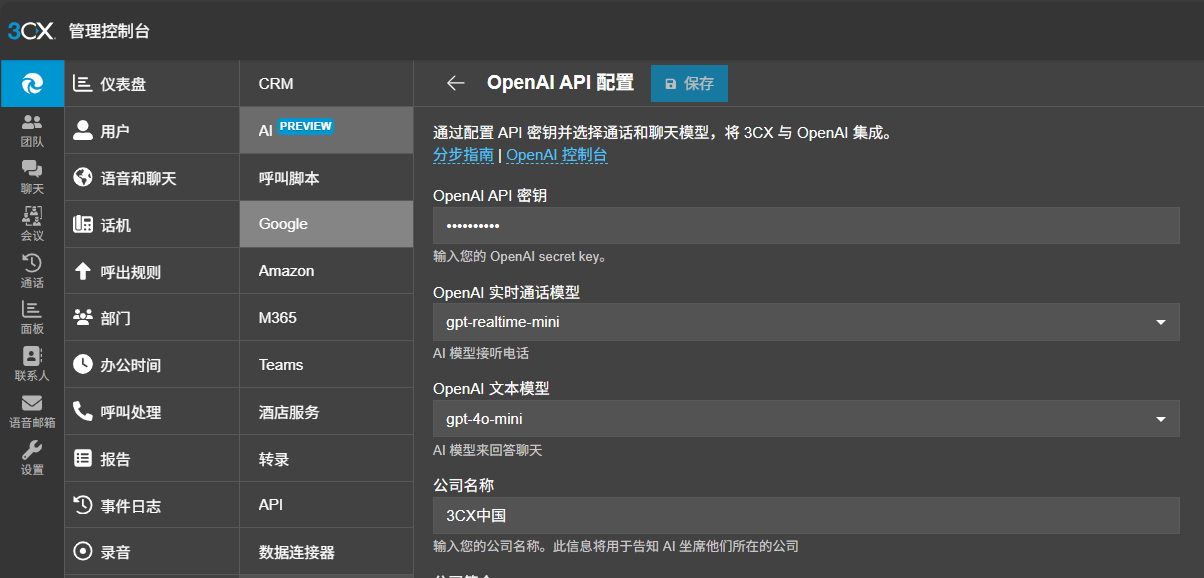
Task: Click the 仪表盘 dashboard chart icon
Action: point(83,84)
